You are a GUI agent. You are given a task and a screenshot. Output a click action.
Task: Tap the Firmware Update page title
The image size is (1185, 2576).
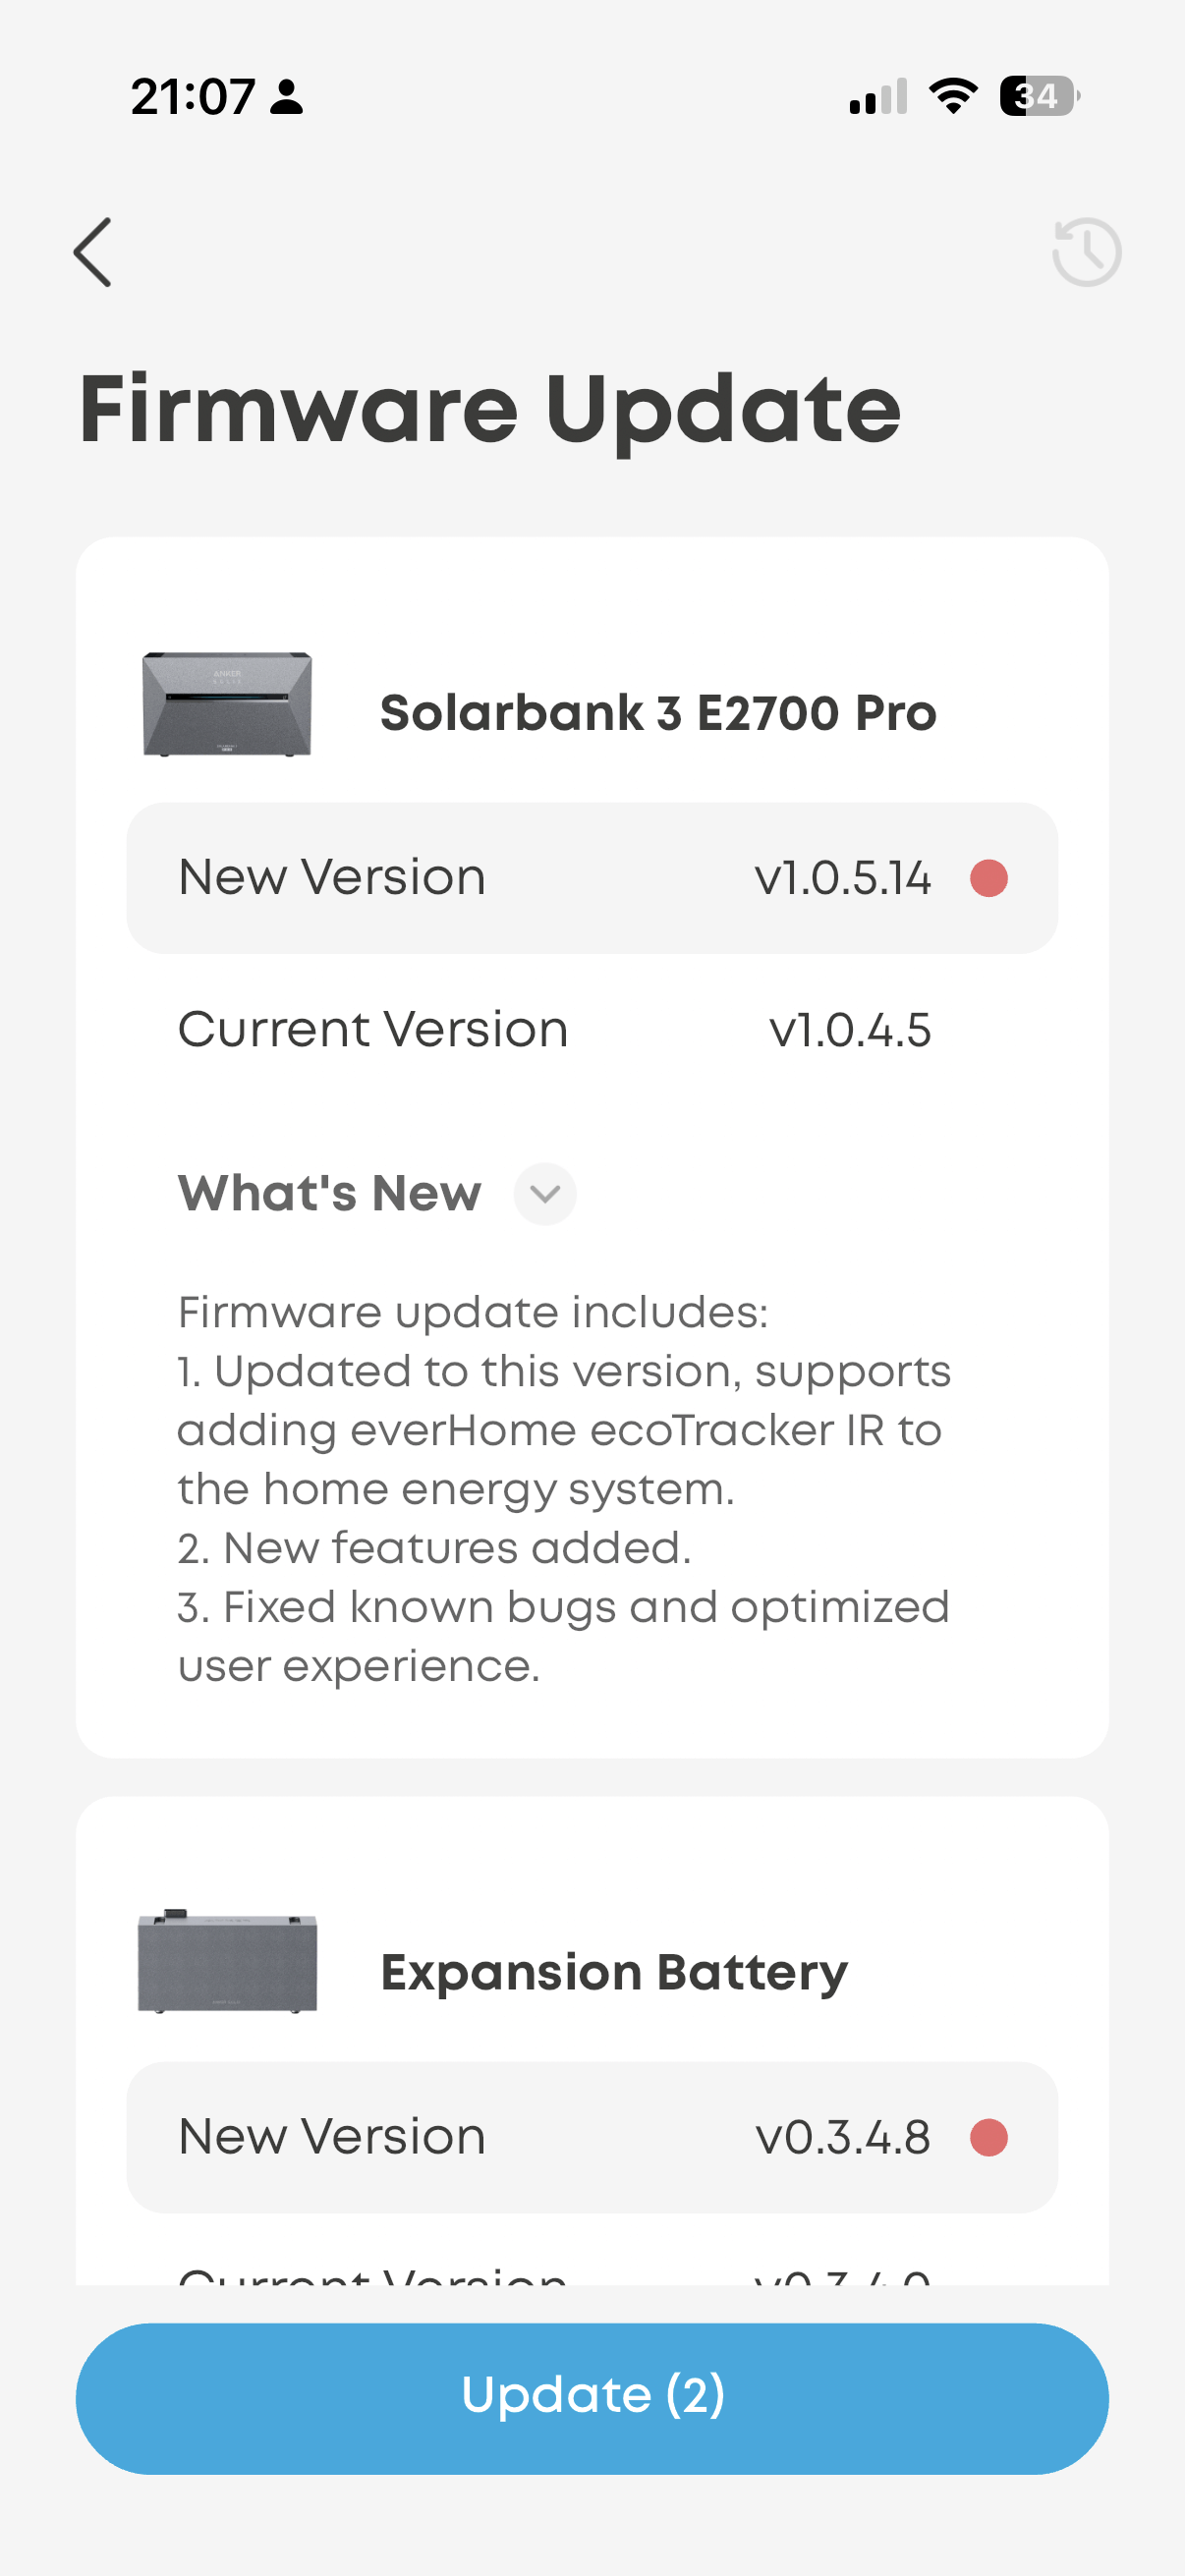pyautogui.click(x=490, y=409)
